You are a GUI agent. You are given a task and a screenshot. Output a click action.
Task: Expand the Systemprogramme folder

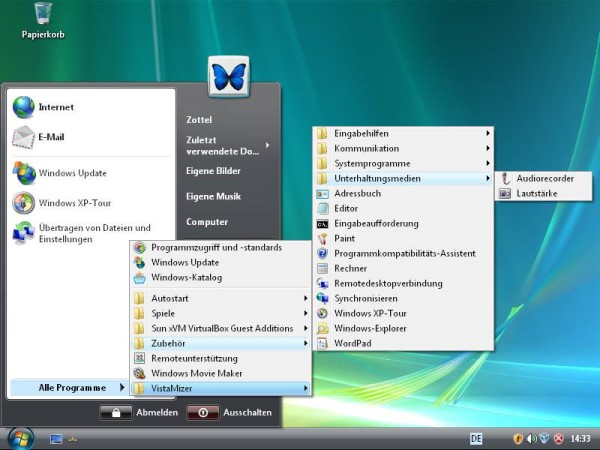371,163
